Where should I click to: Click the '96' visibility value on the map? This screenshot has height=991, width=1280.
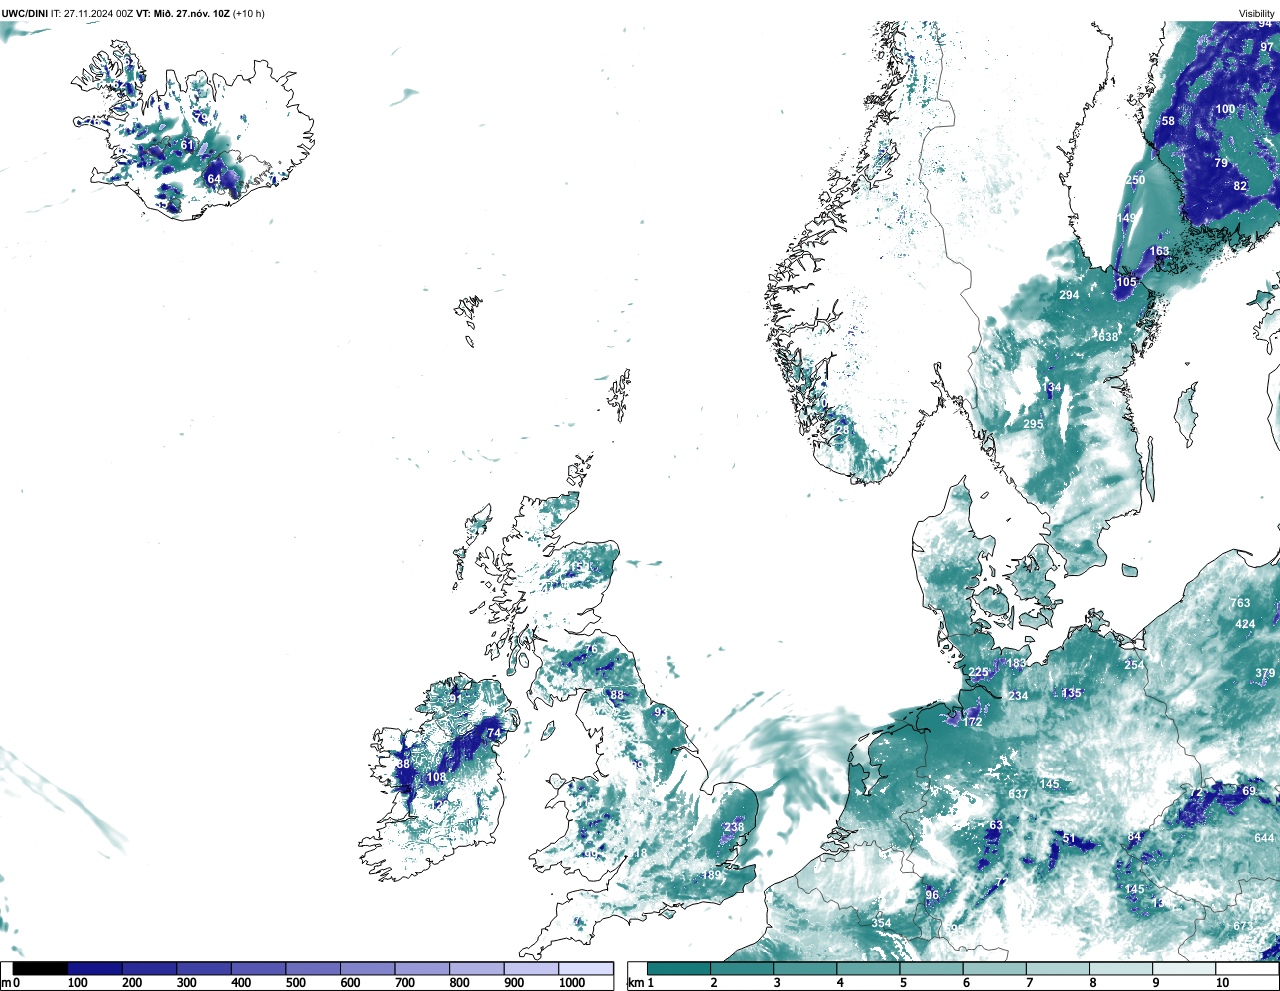[x=932, y=895]
